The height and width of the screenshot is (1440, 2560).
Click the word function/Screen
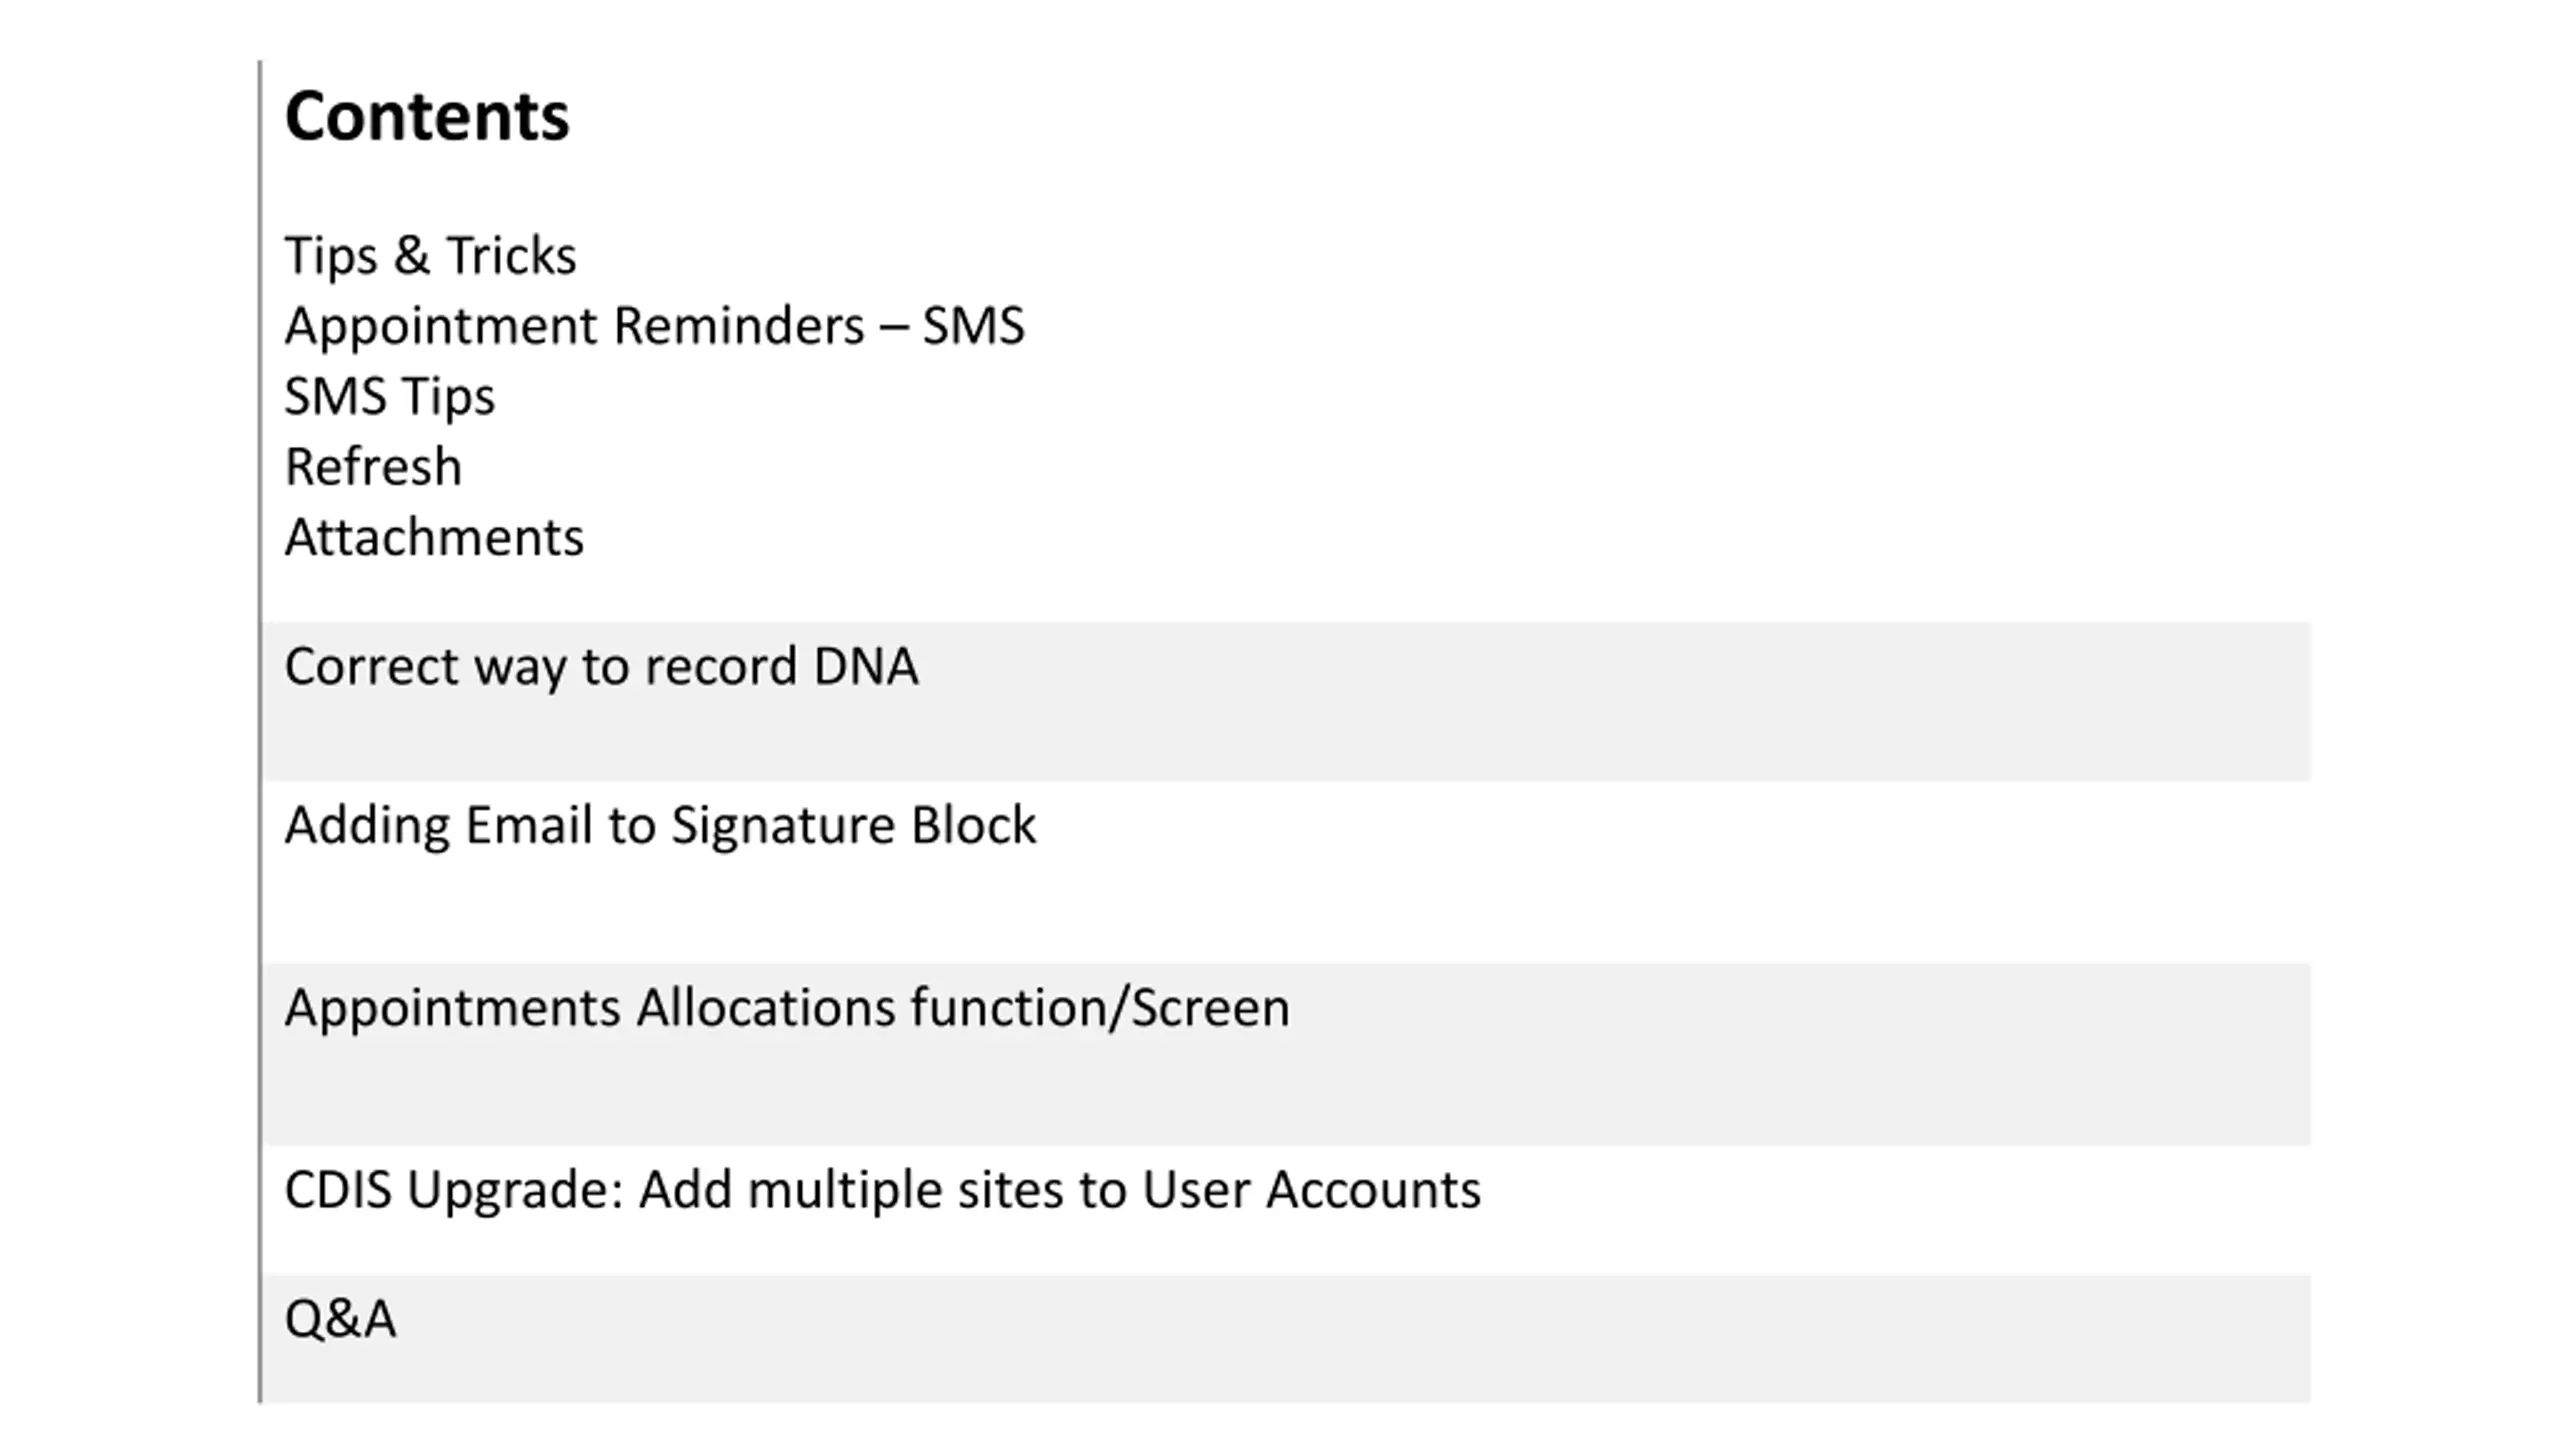(x=1100, y=1008)
